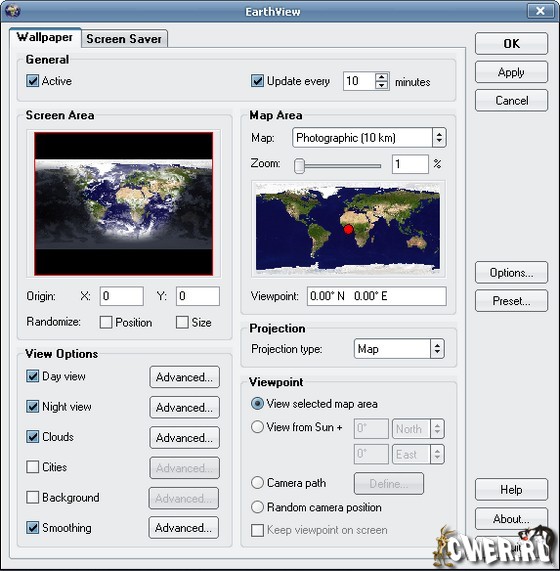
Task: Click the Screen Area Earth preview image
Action: [x=123, y=204]
